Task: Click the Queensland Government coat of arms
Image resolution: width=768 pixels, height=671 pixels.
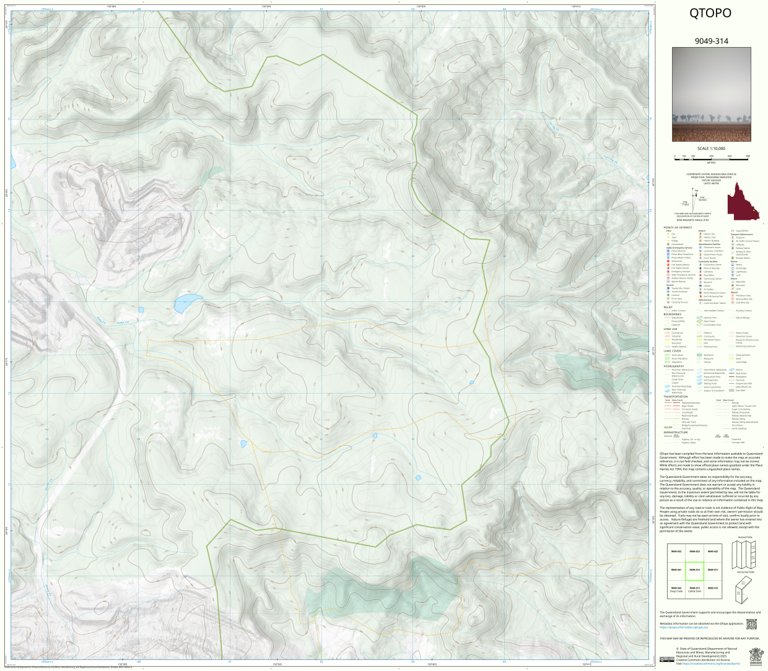Action: [x=756, y=656]
